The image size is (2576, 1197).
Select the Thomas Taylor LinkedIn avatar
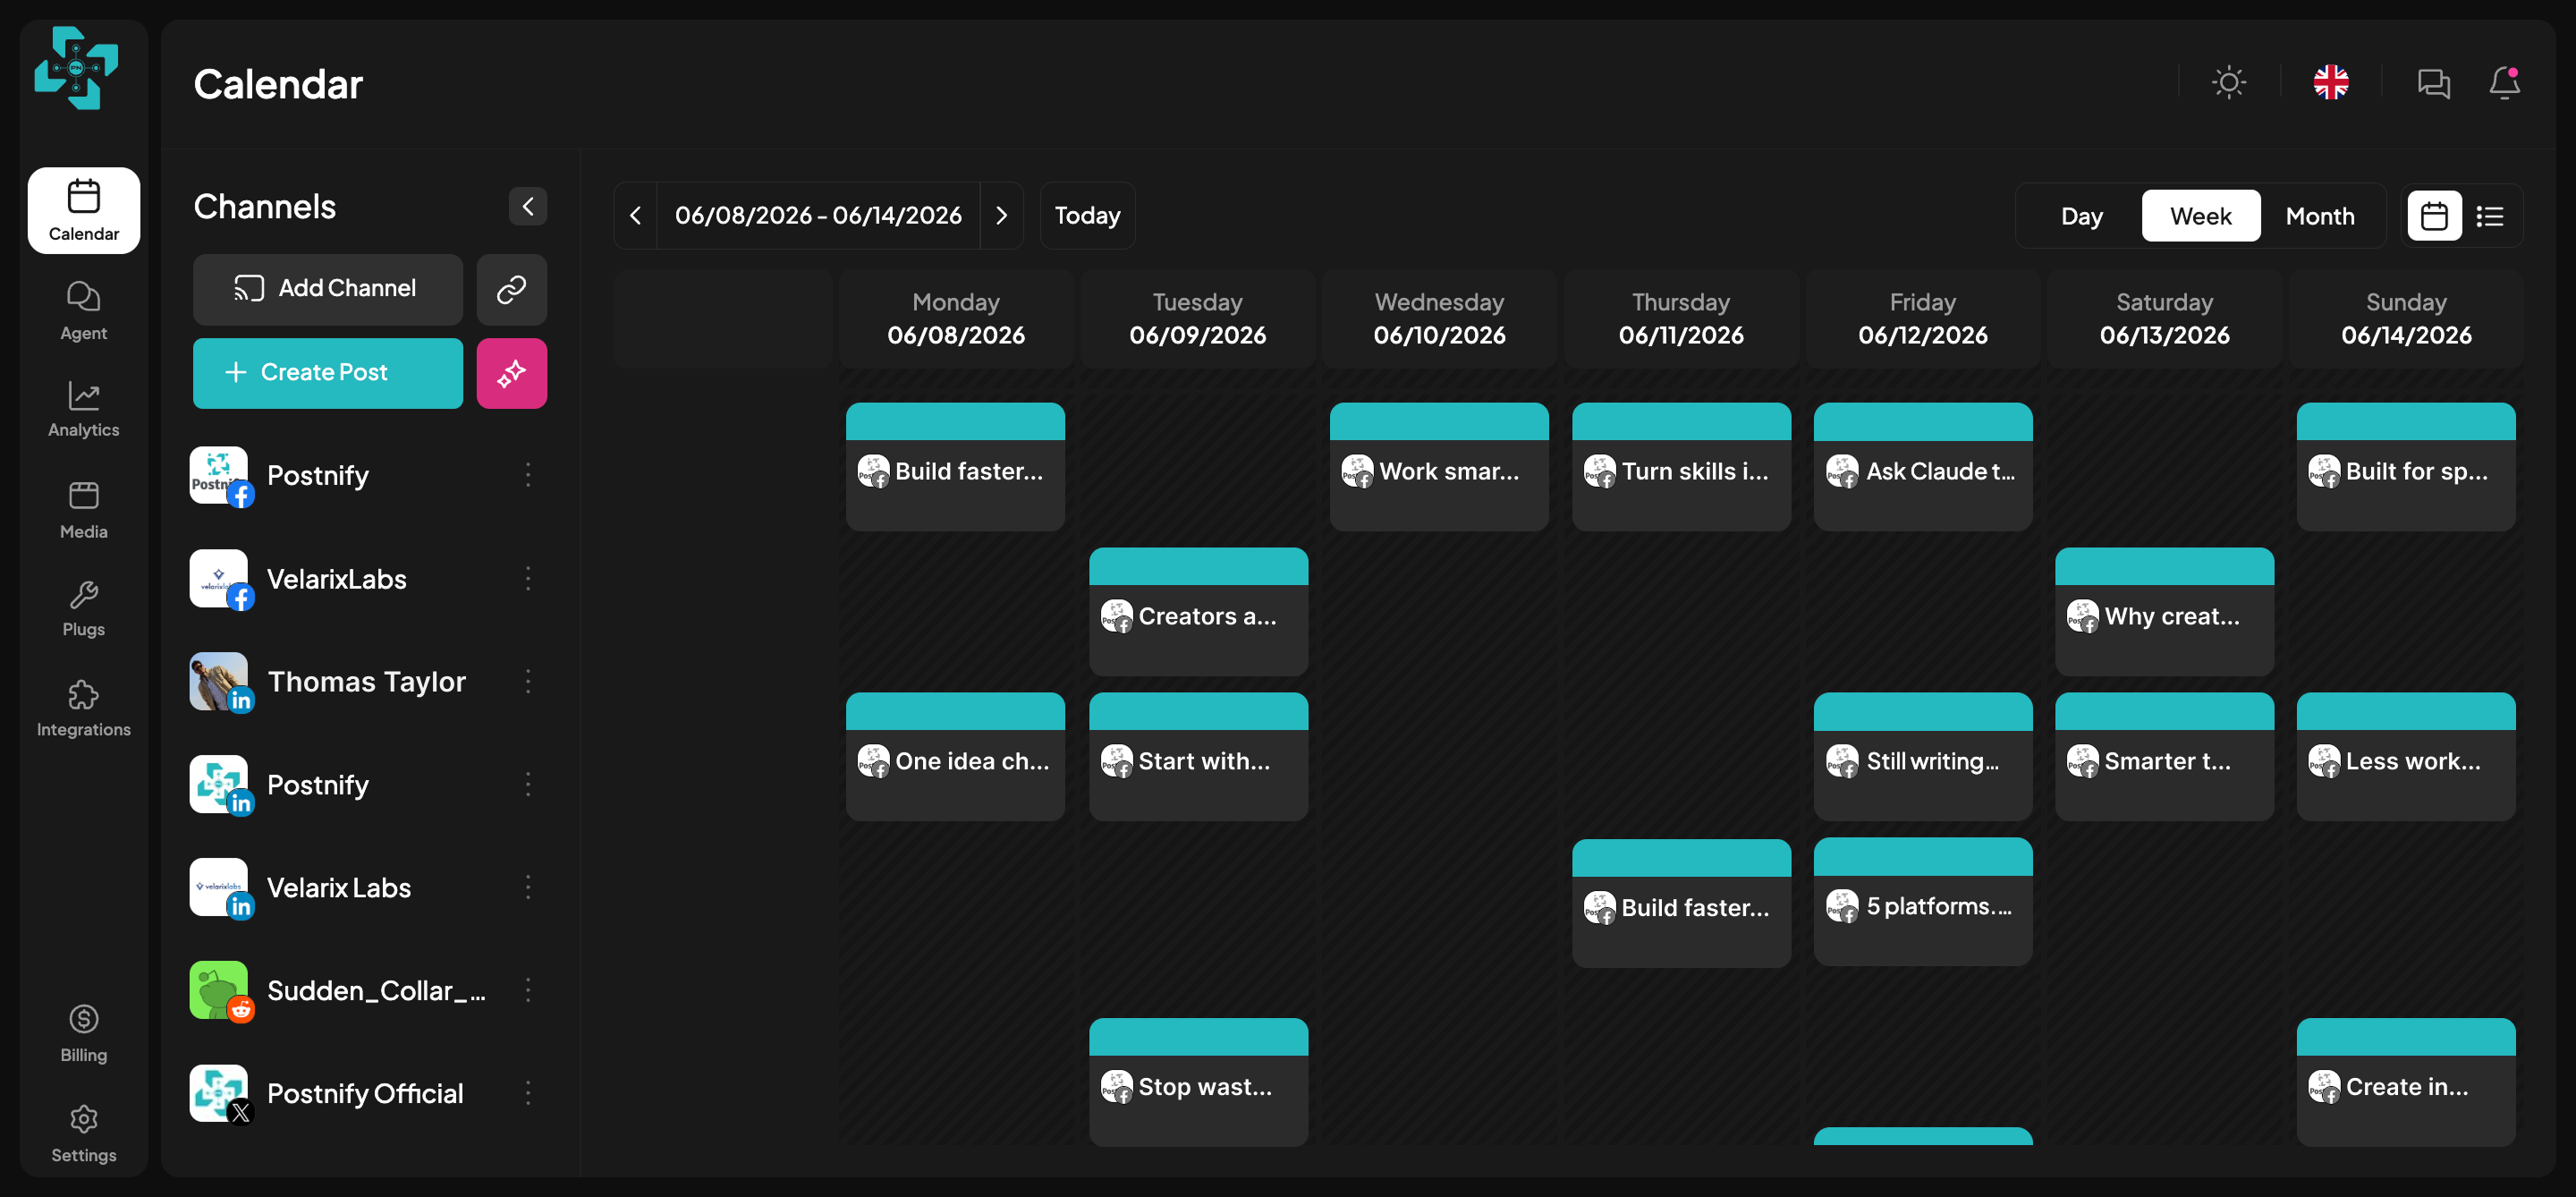(x=219, y=682)
